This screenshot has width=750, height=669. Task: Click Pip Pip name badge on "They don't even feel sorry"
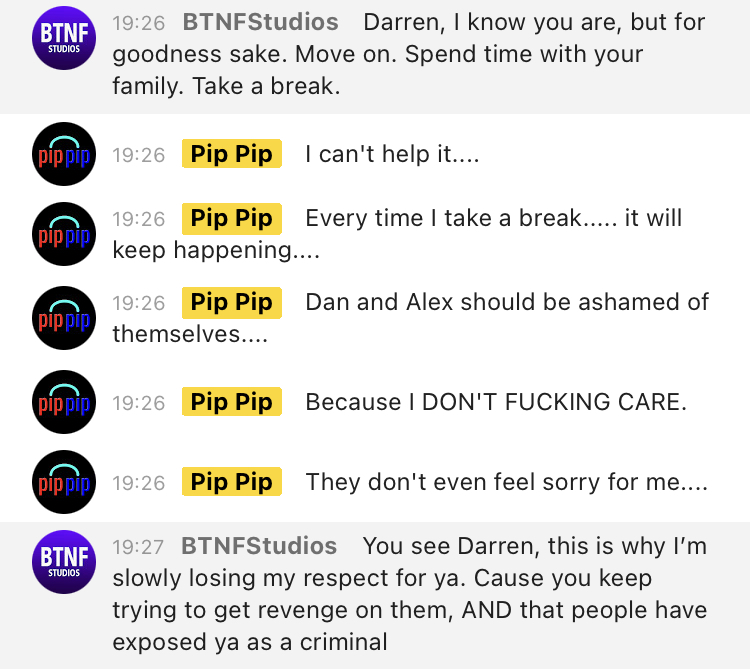click(232, 482)
